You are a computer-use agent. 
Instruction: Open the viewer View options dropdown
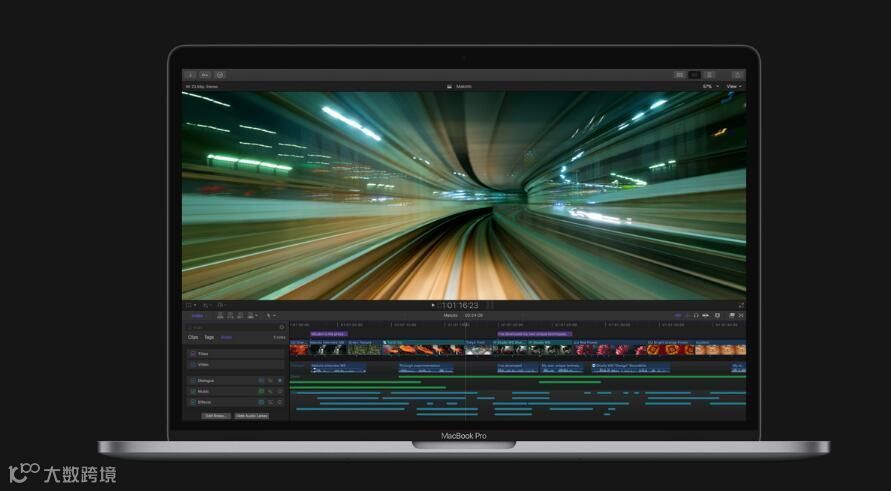734,86
